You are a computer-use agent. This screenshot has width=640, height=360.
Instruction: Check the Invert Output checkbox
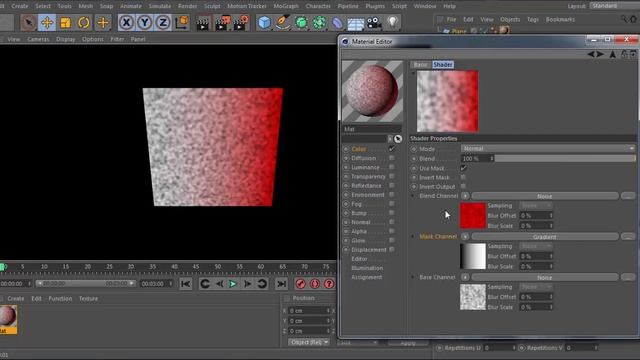click(463, 186)
